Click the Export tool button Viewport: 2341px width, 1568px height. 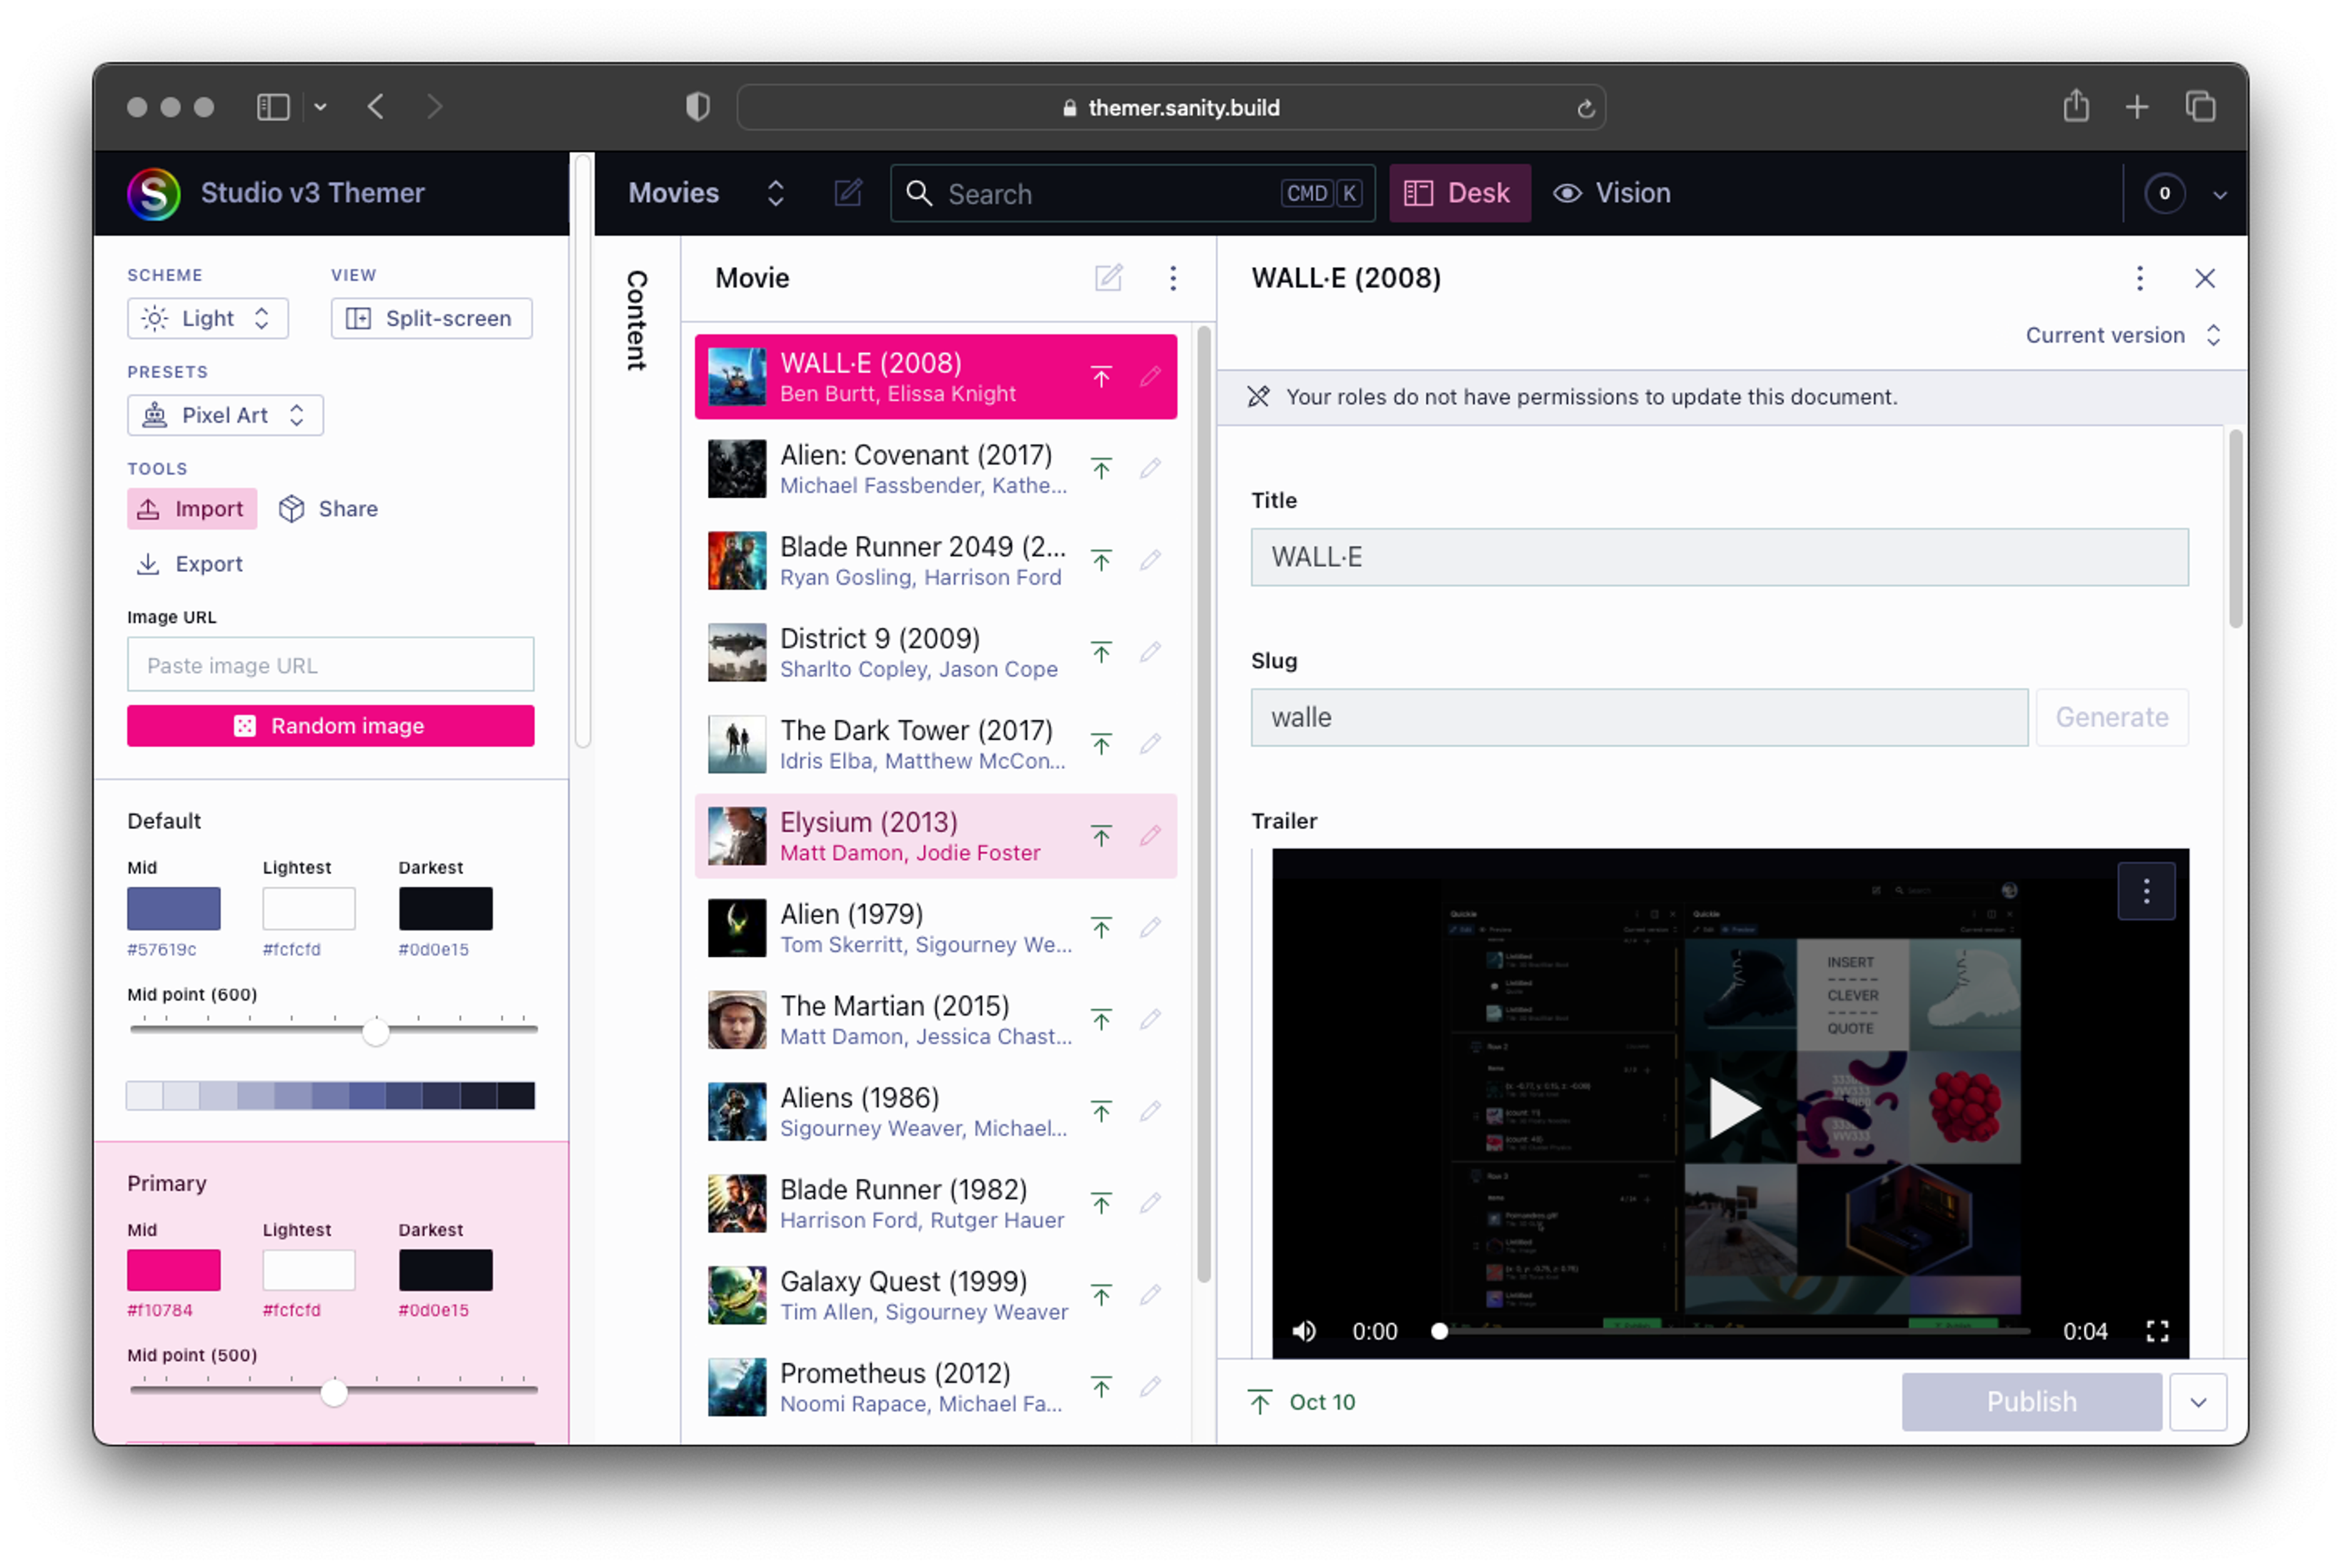point(190,564)
